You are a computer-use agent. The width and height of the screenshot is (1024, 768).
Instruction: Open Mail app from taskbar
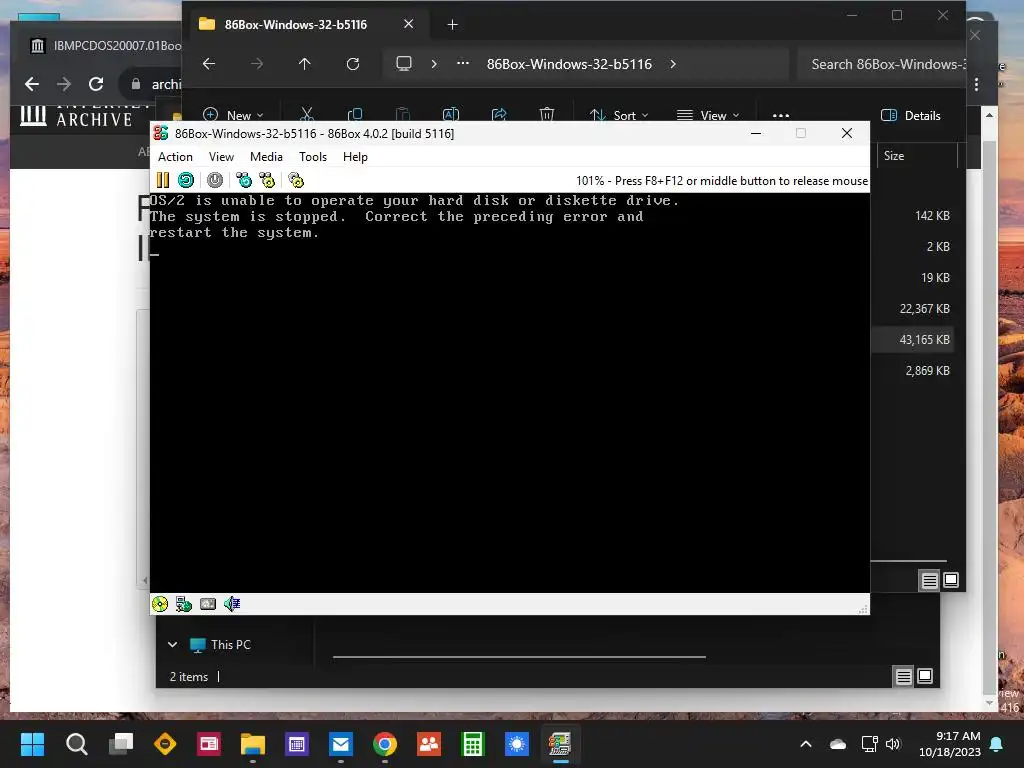(341, 744)
